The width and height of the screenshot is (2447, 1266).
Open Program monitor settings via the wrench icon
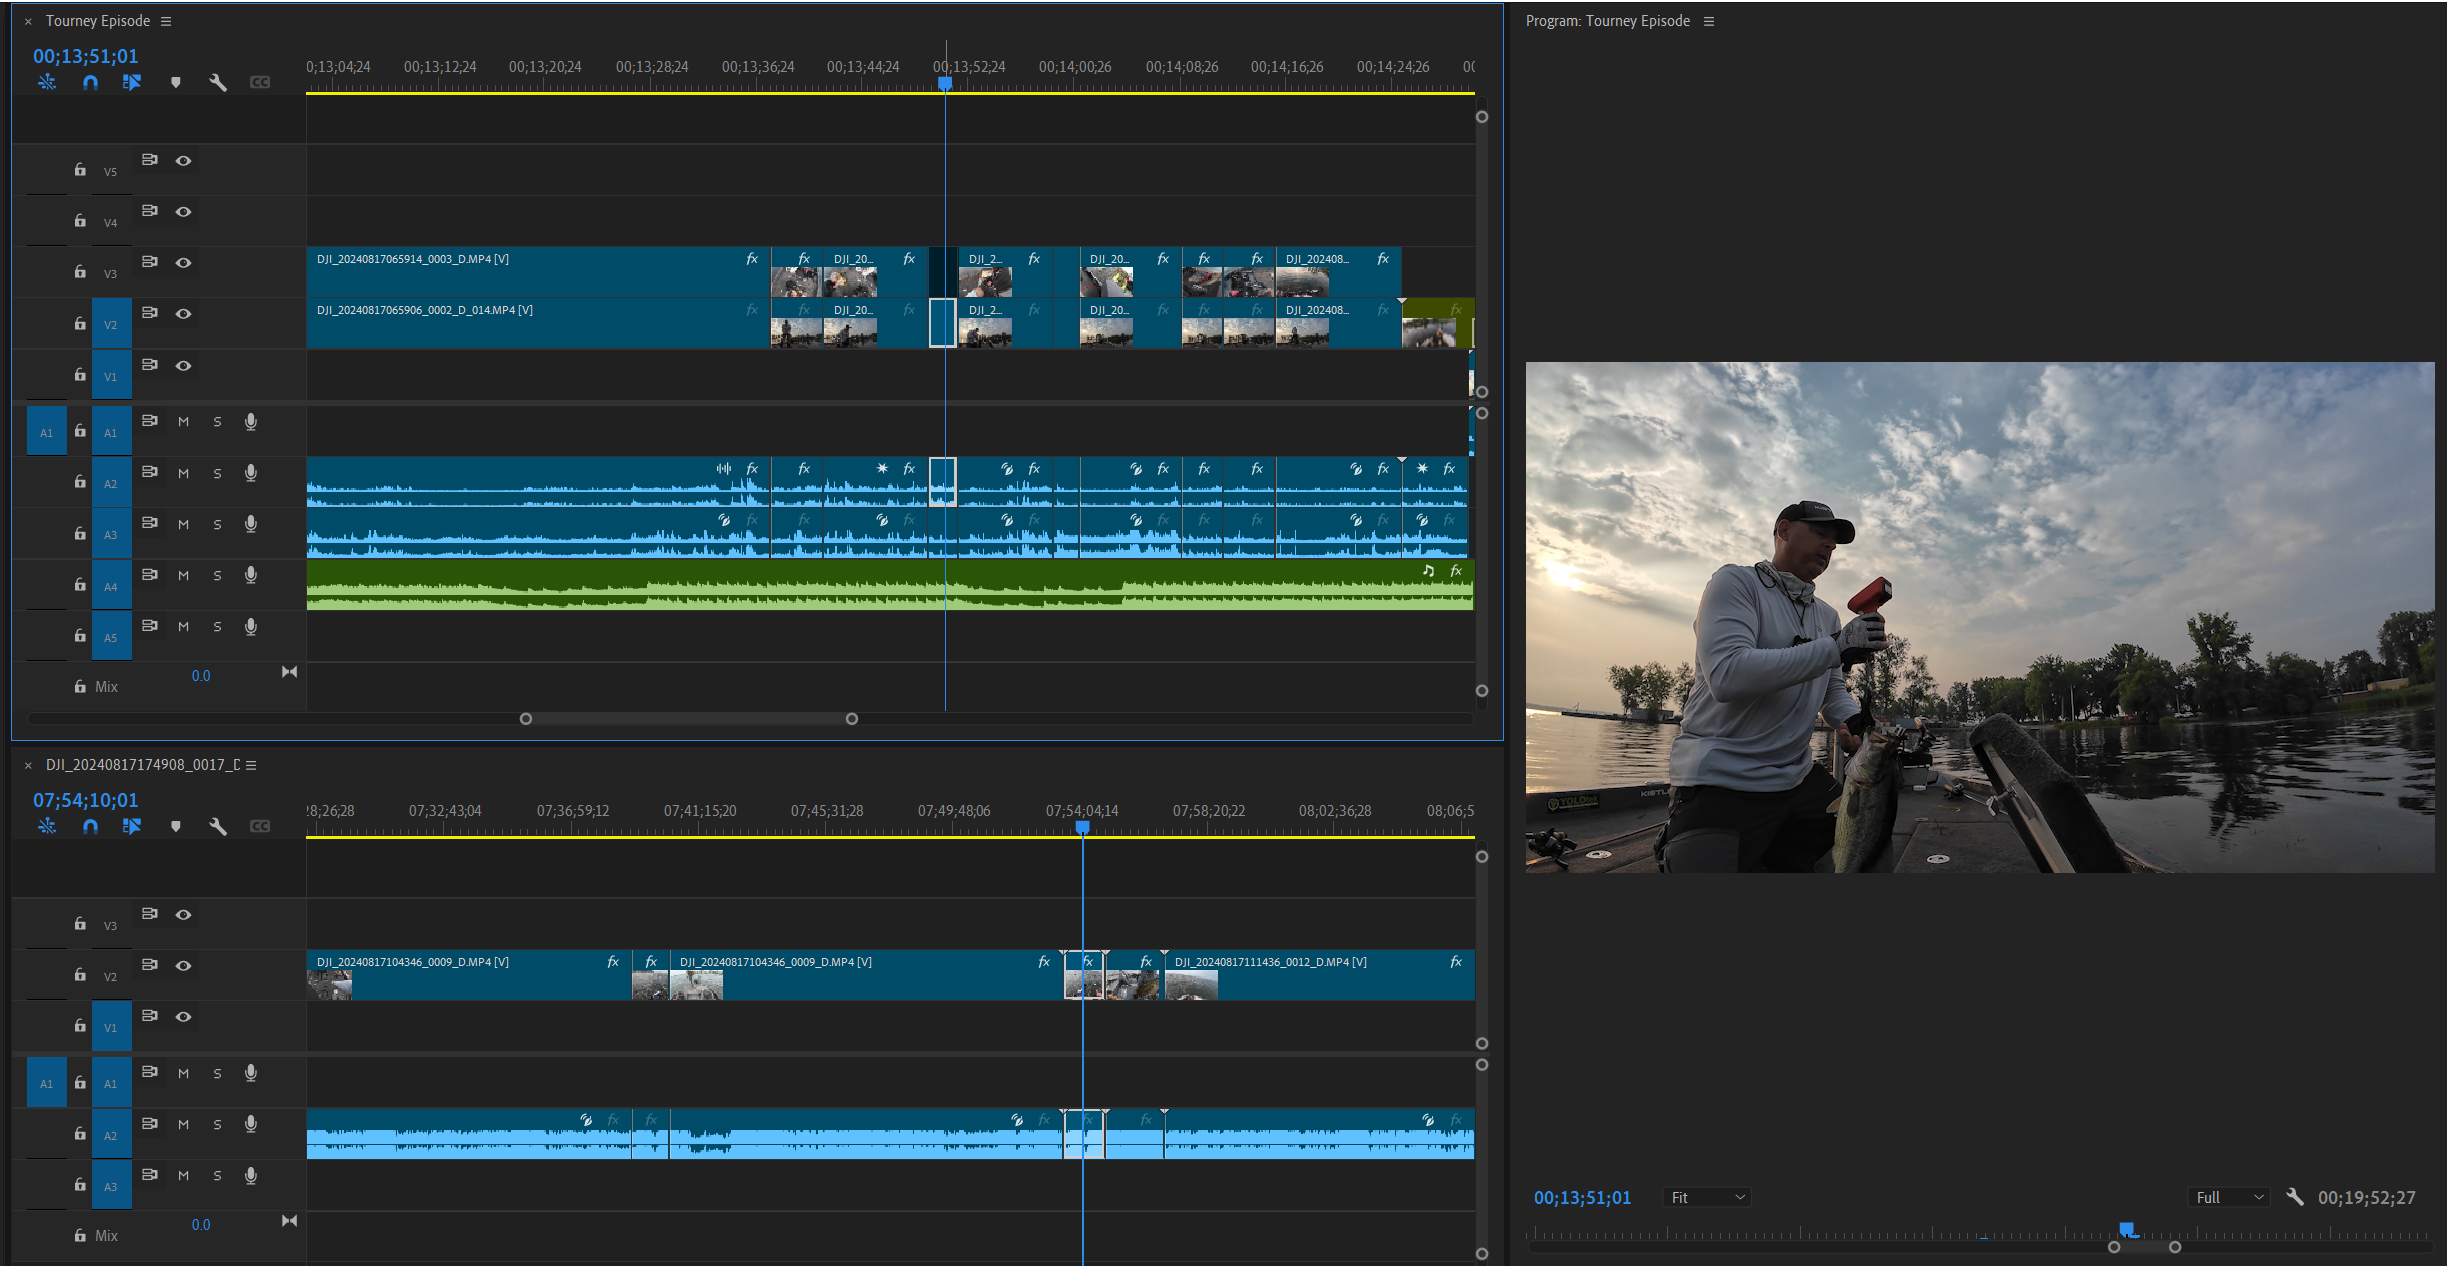click(2296, 1196)
